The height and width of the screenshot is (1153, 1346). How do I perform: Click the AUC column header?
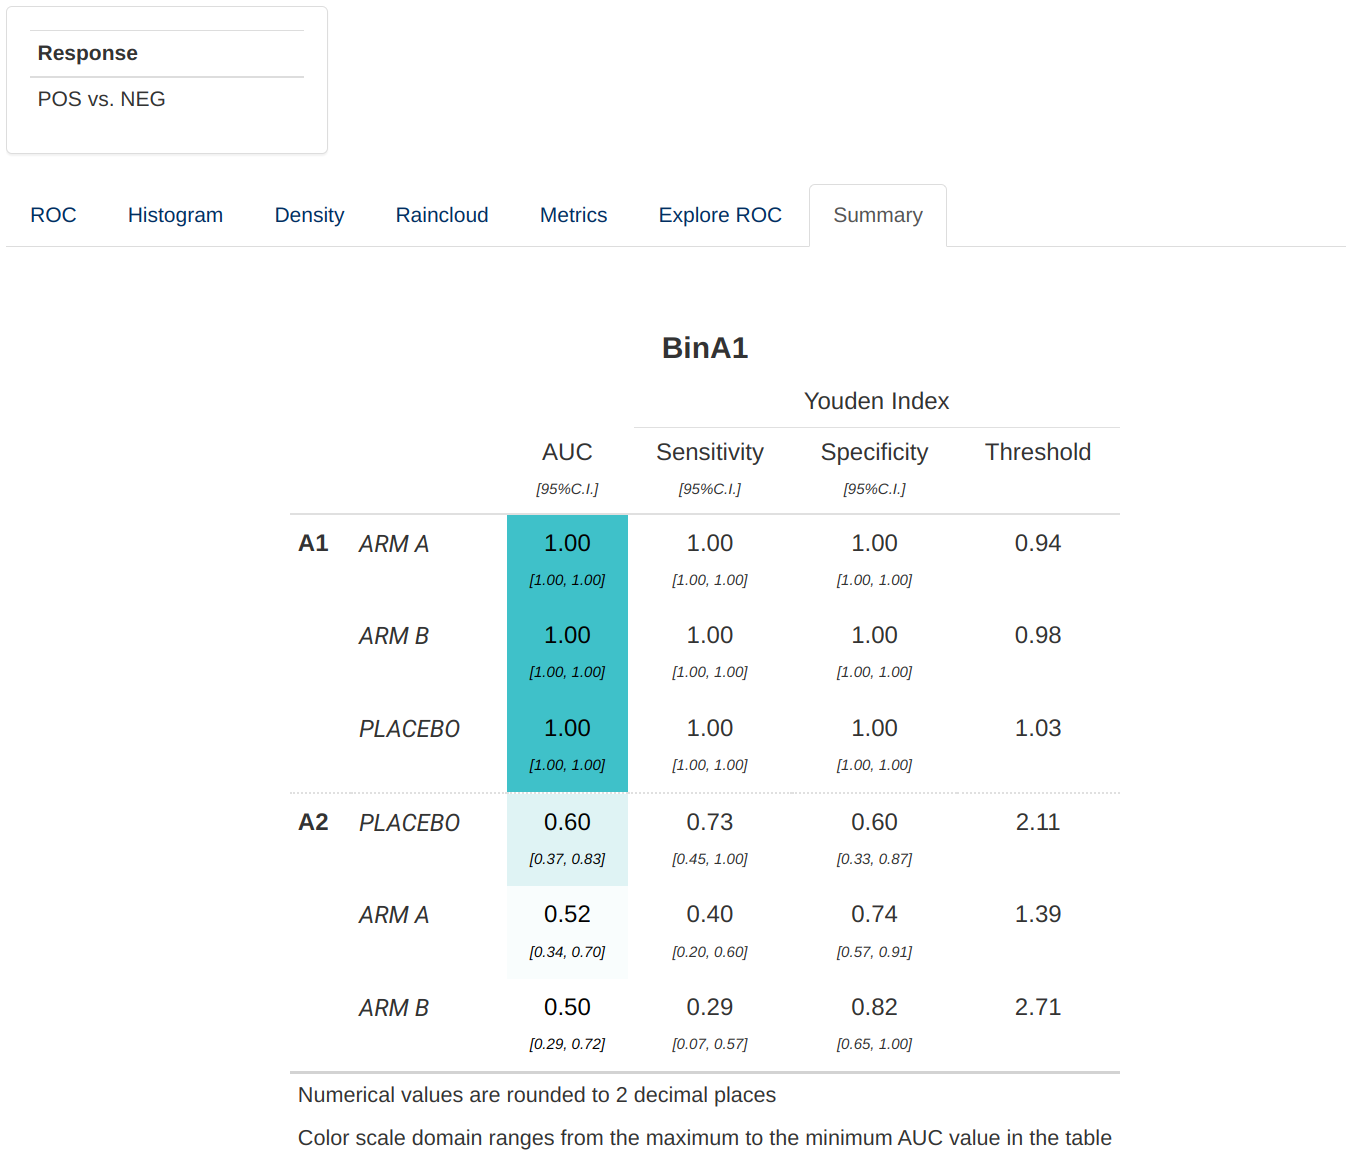567,452
